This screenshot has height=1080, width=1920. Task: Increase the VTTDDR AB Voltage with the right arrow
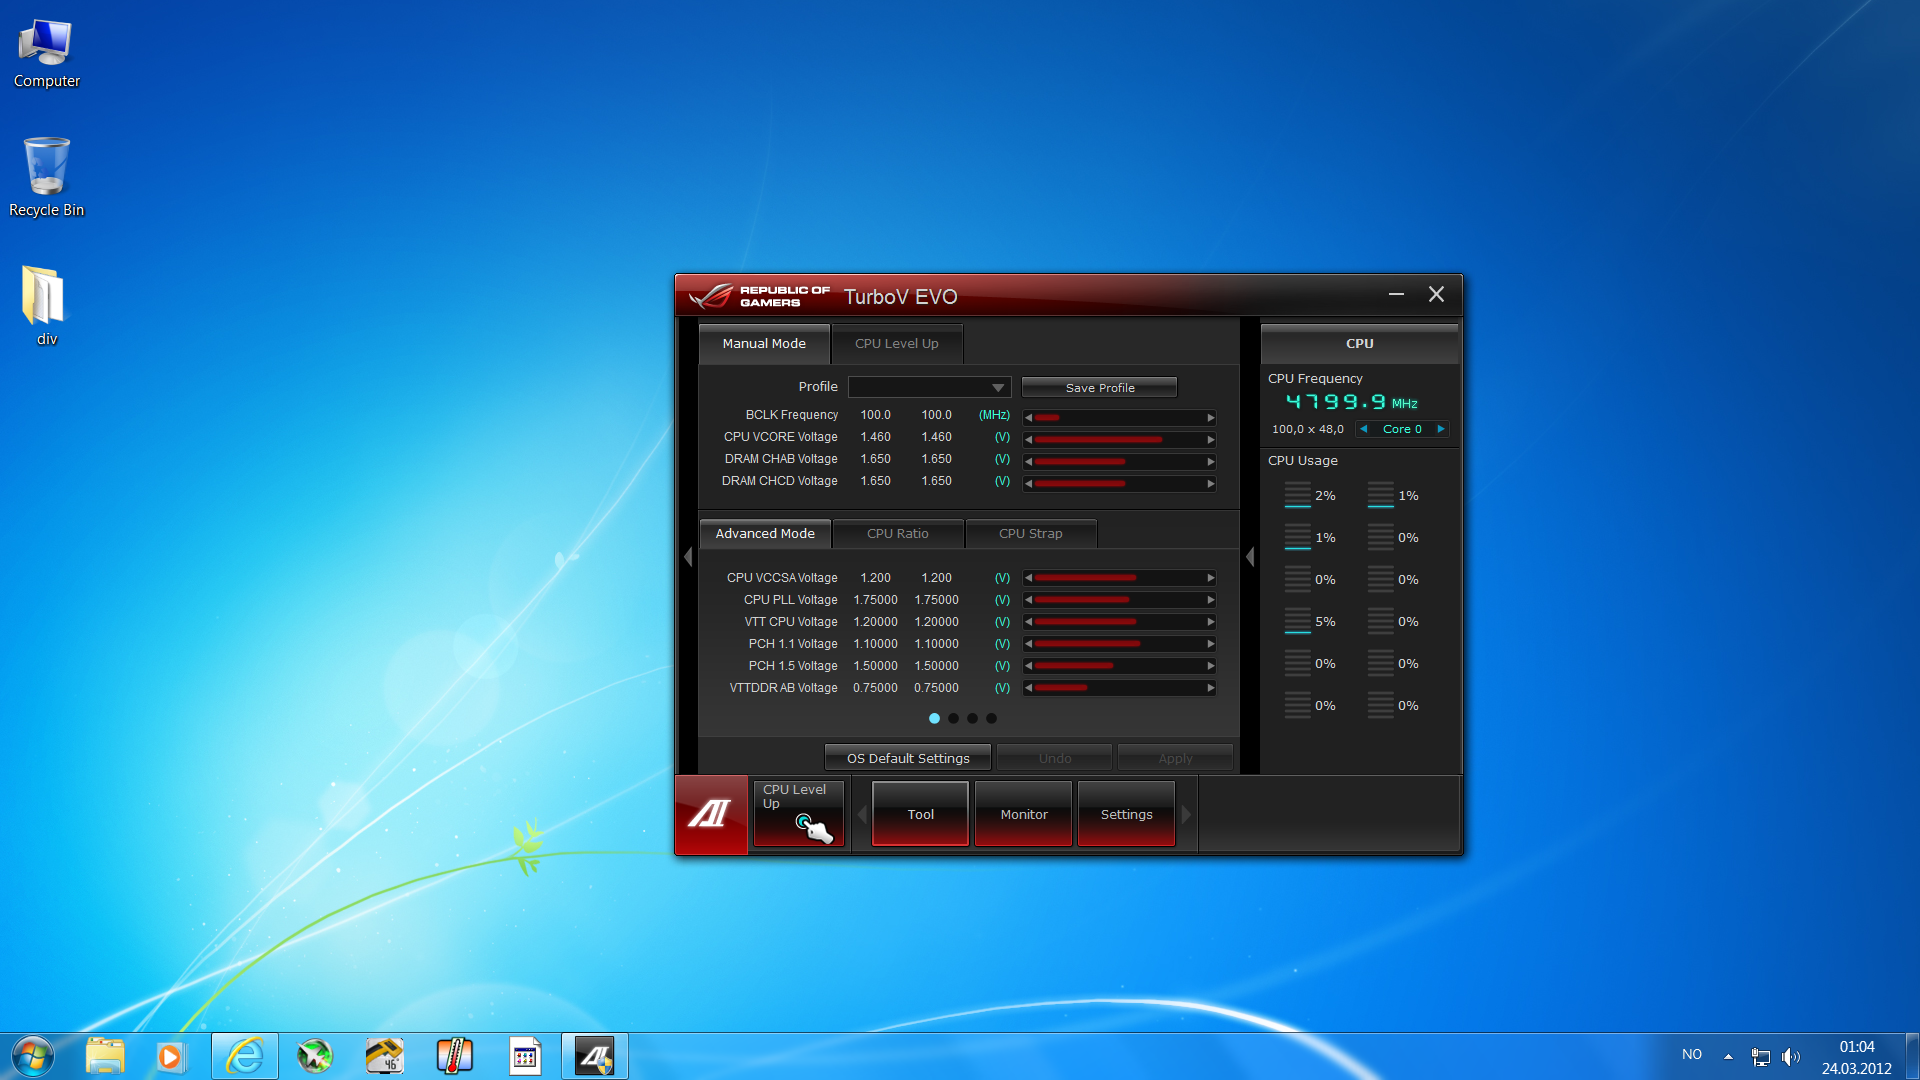[x=1210, y=687]
